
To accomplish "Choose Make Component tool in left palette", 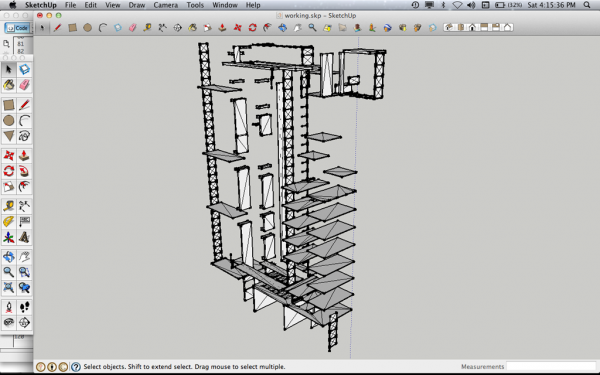I will click(24, 69).
